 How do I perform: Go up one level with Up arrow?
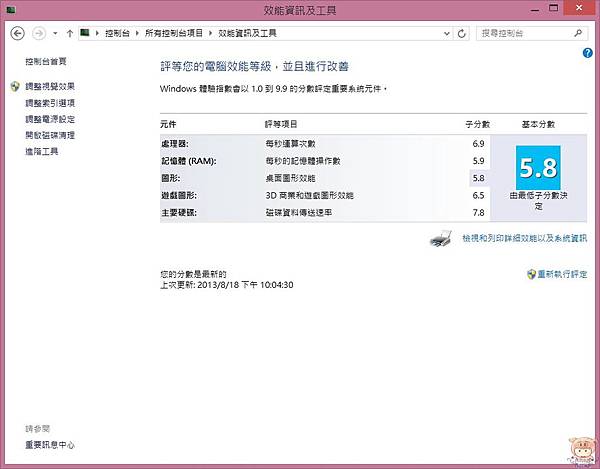[x=70, y=33]
